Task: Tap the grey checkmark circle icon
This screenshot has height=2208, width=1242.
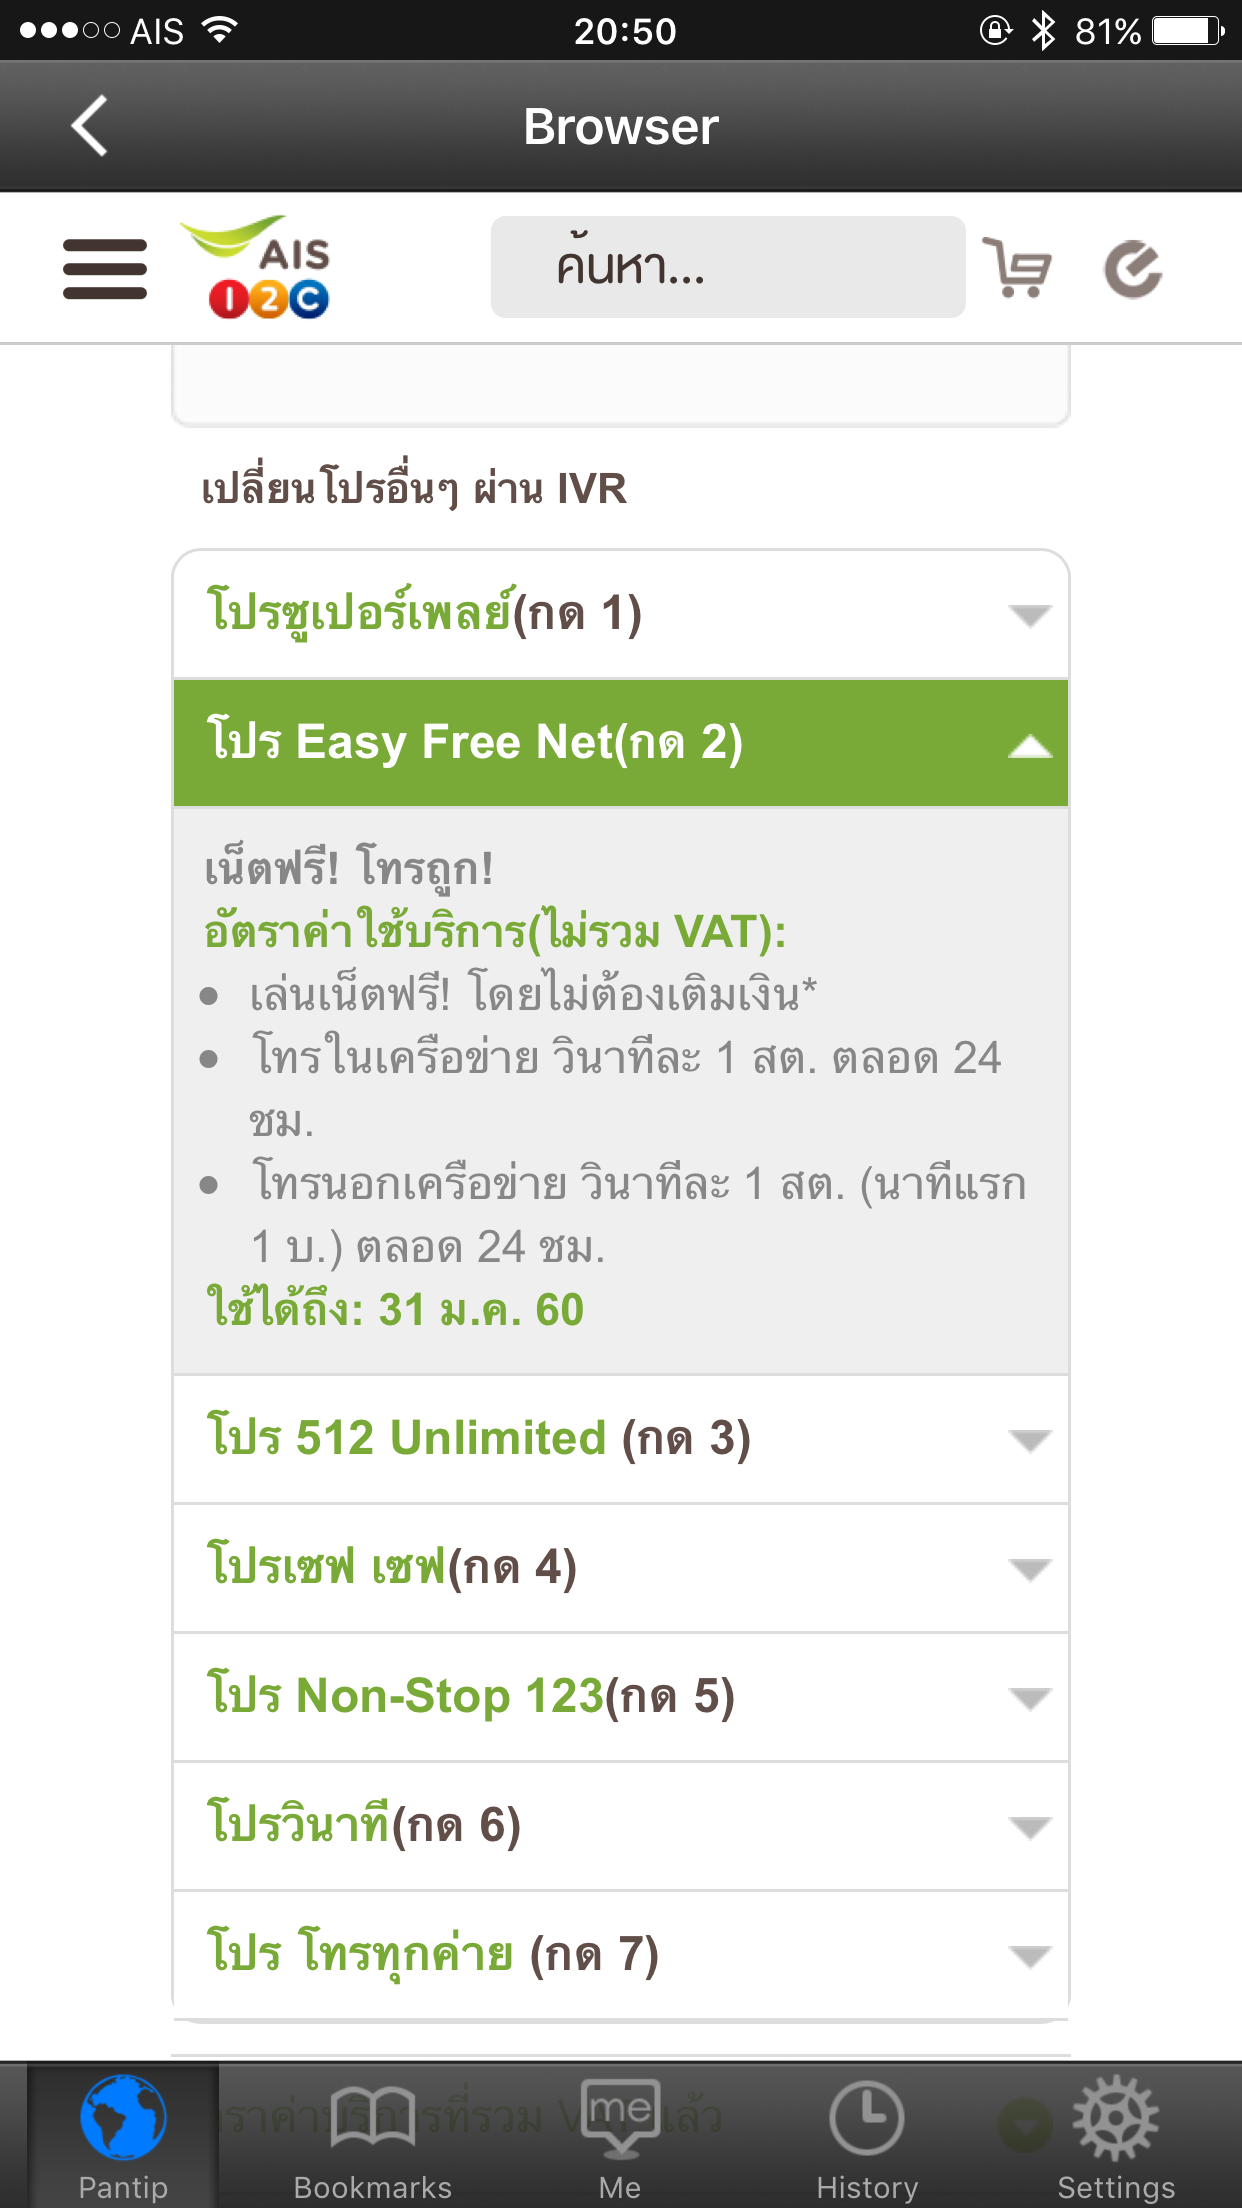Action: pos(1133,268)
